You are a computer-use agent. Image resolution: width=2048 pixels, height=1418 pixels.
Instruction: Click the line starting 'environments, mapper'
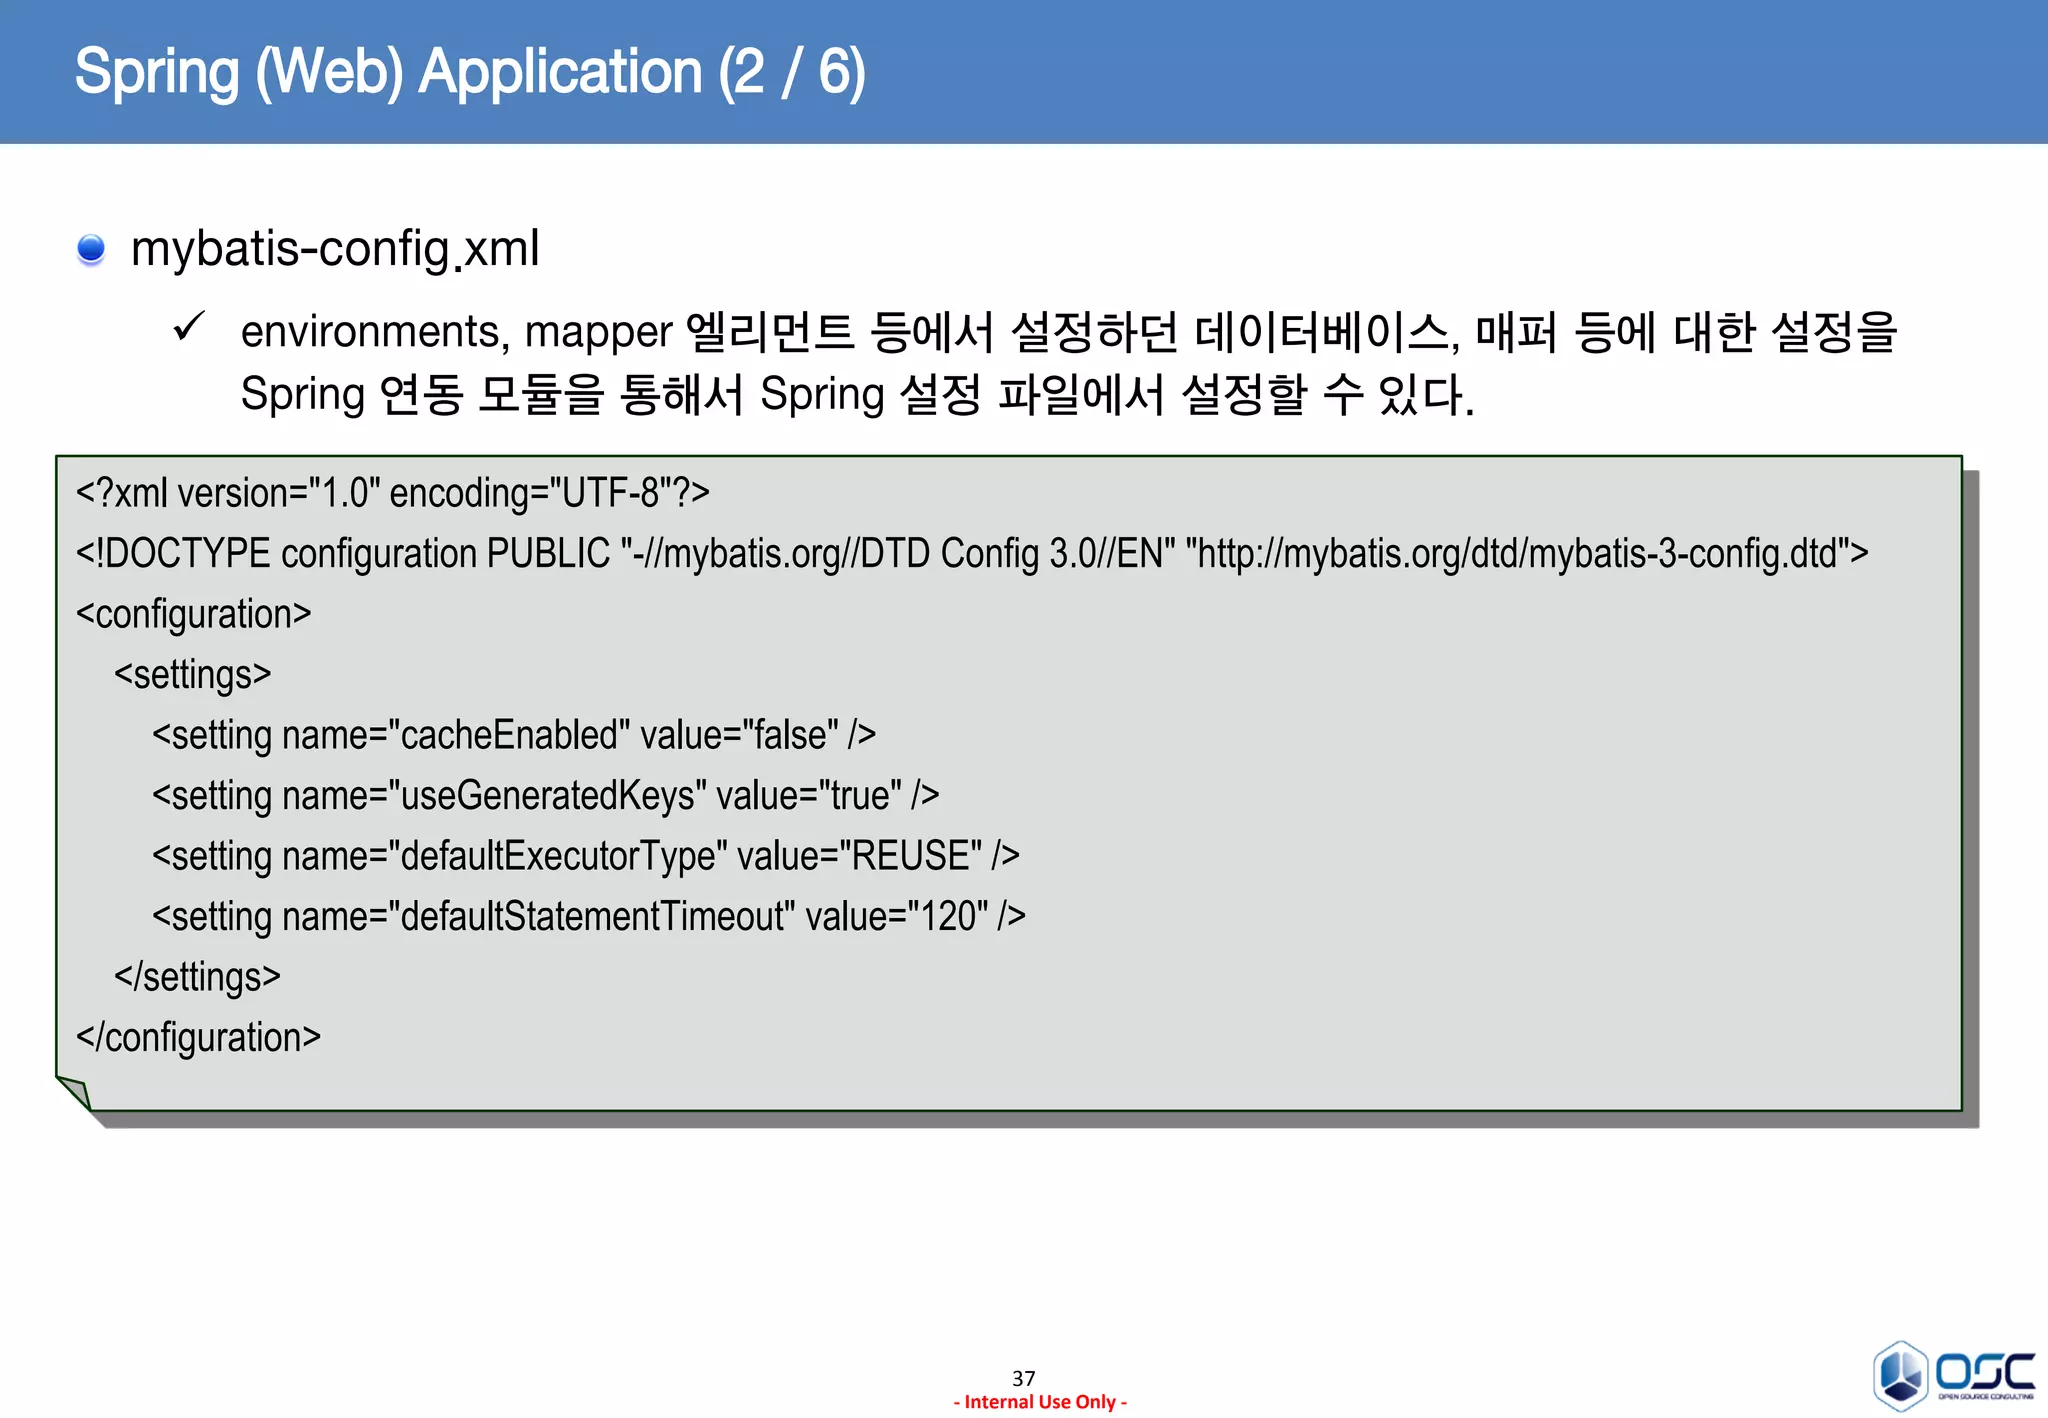(x=1069, y=332)
